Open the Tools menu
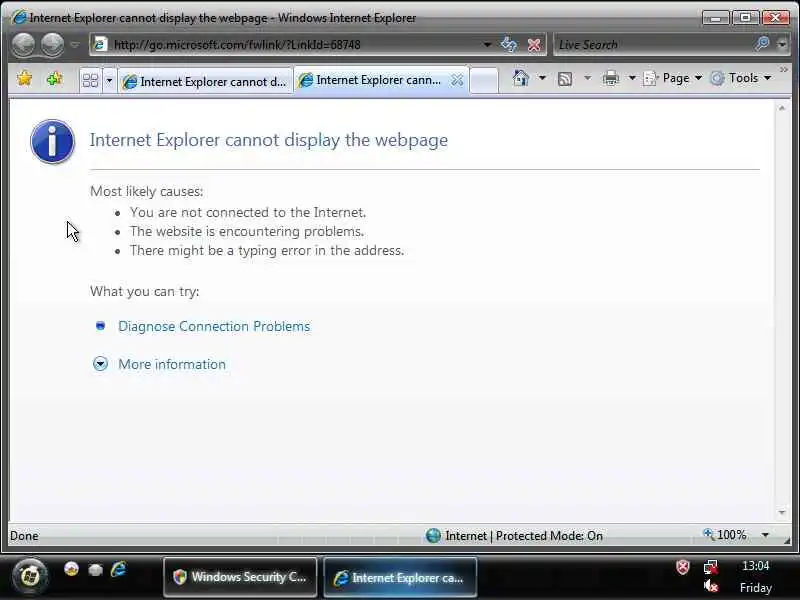This screenshot has height=600, width=800. pyautogui.click(x=741, y=78)
